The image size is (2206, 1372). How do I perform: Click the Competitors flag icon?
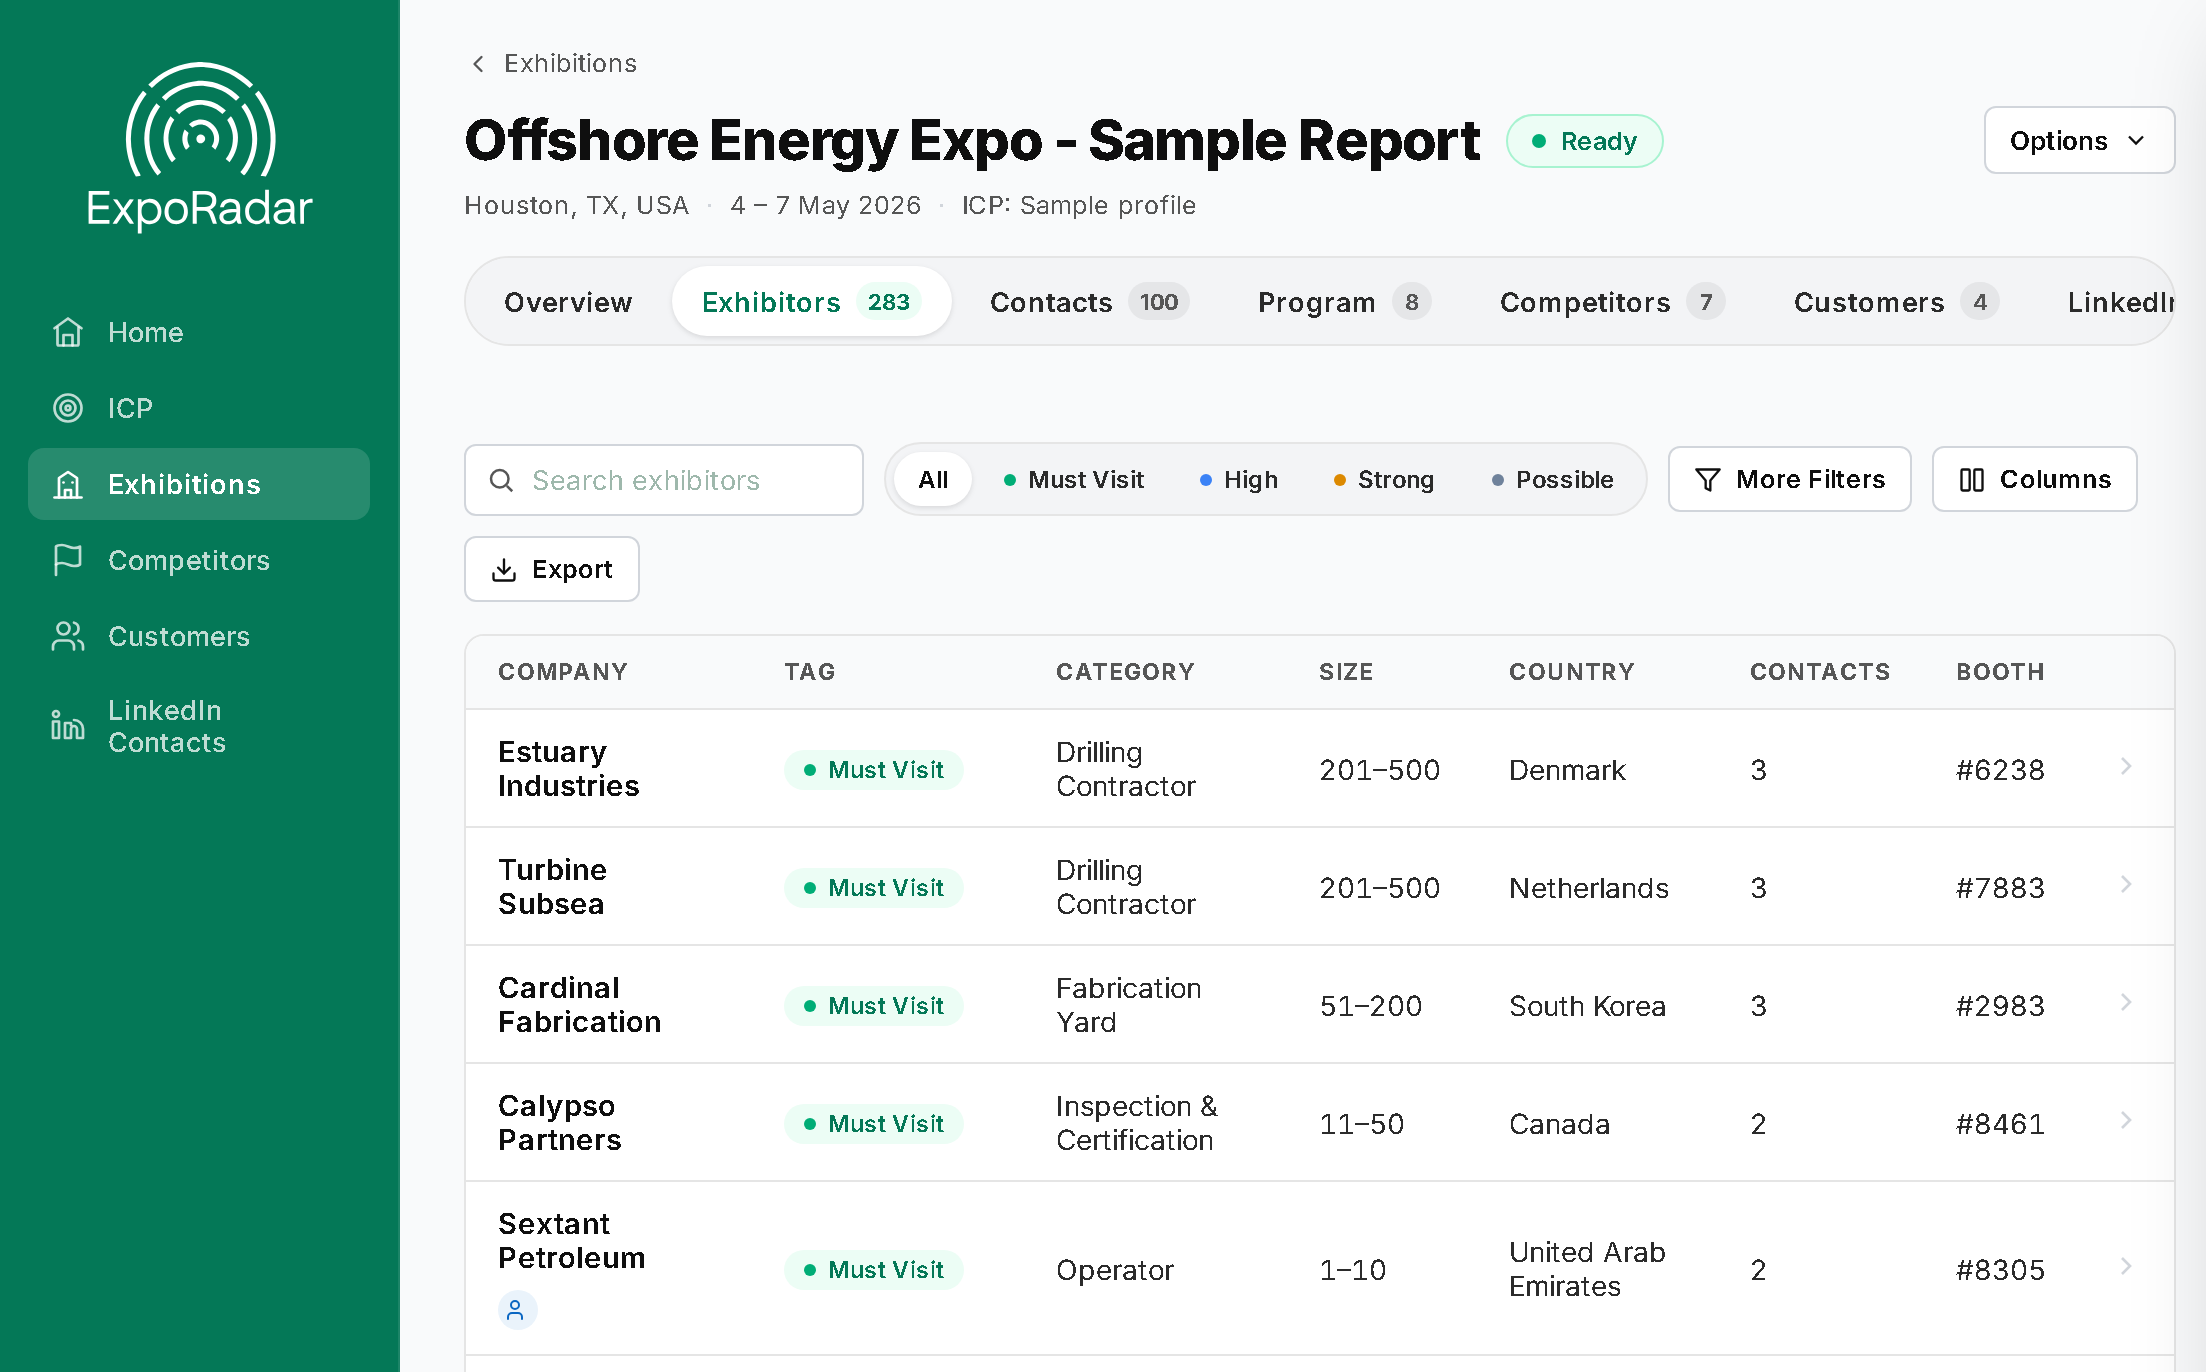tap(68, 560)
